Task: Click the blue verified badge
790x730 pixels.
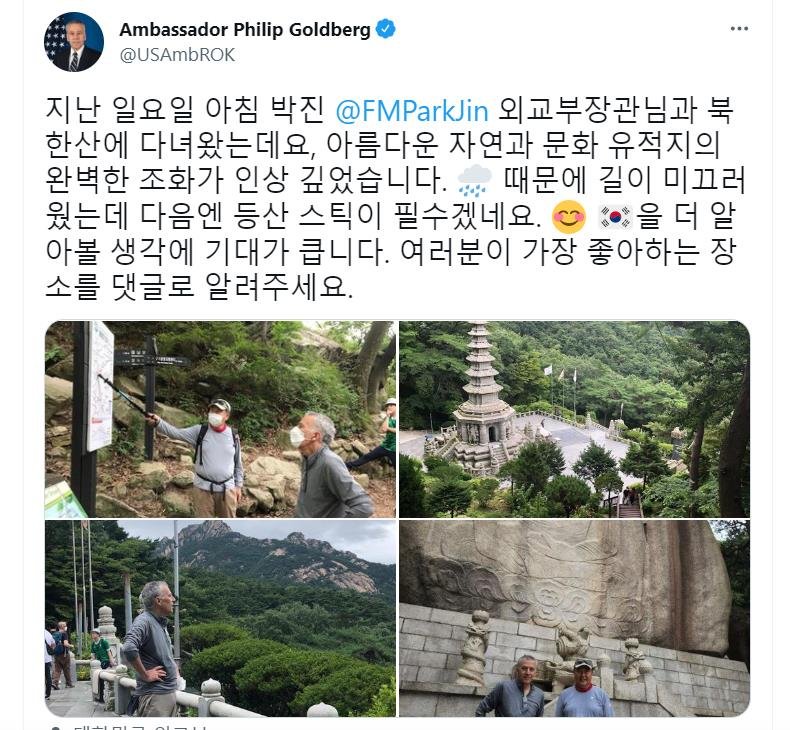Action: pyautogui.click(x=386, y=29)
